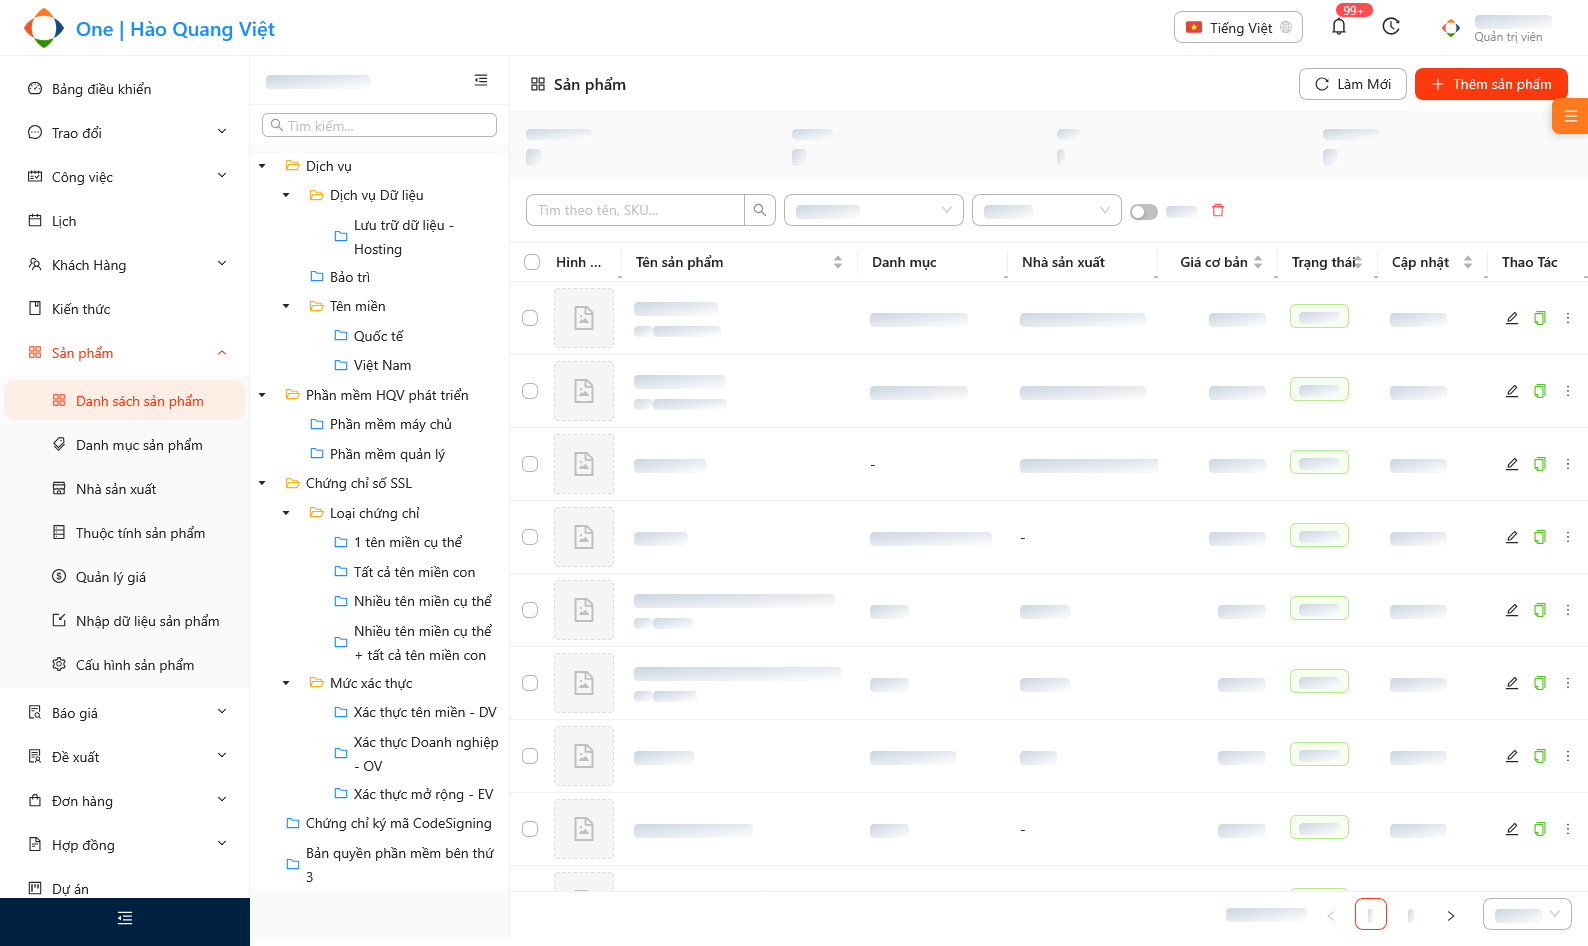Collapse the Tên miền tree node
This screenshot has height=946, width=1588.
point(286,306)
